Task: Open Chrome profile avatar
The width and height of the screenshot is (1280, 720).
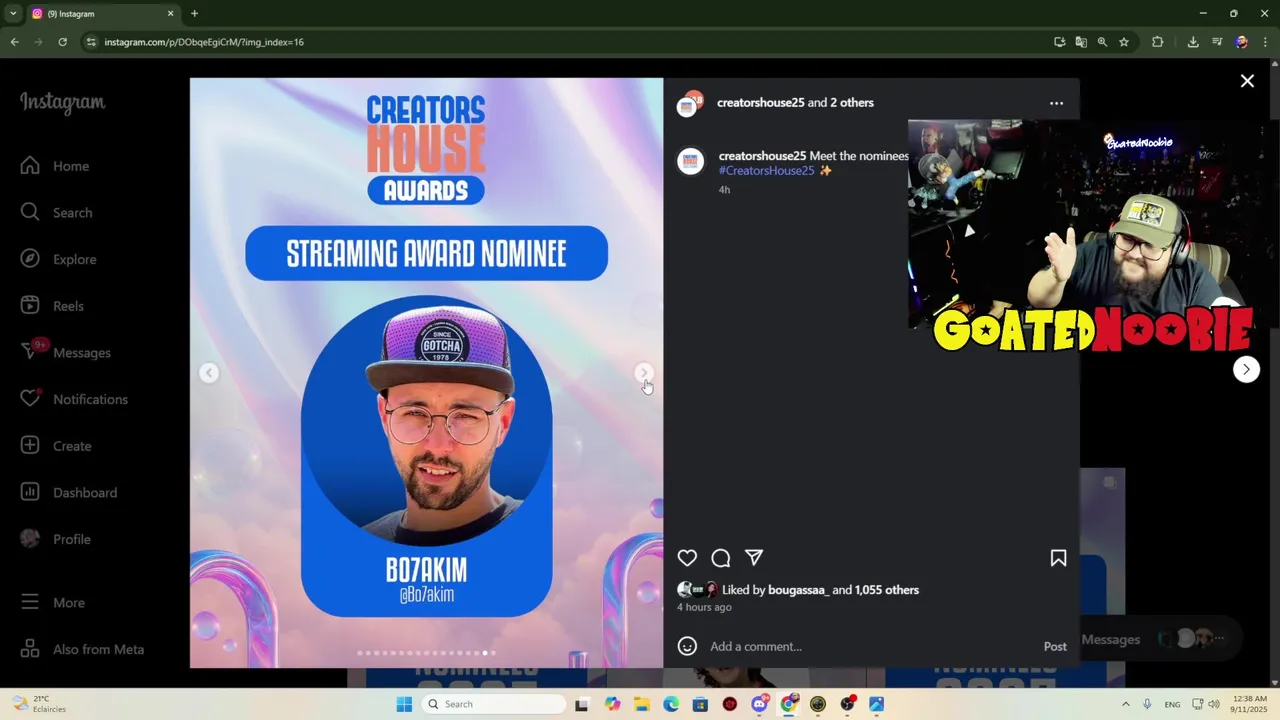Action: [1241, 42]
